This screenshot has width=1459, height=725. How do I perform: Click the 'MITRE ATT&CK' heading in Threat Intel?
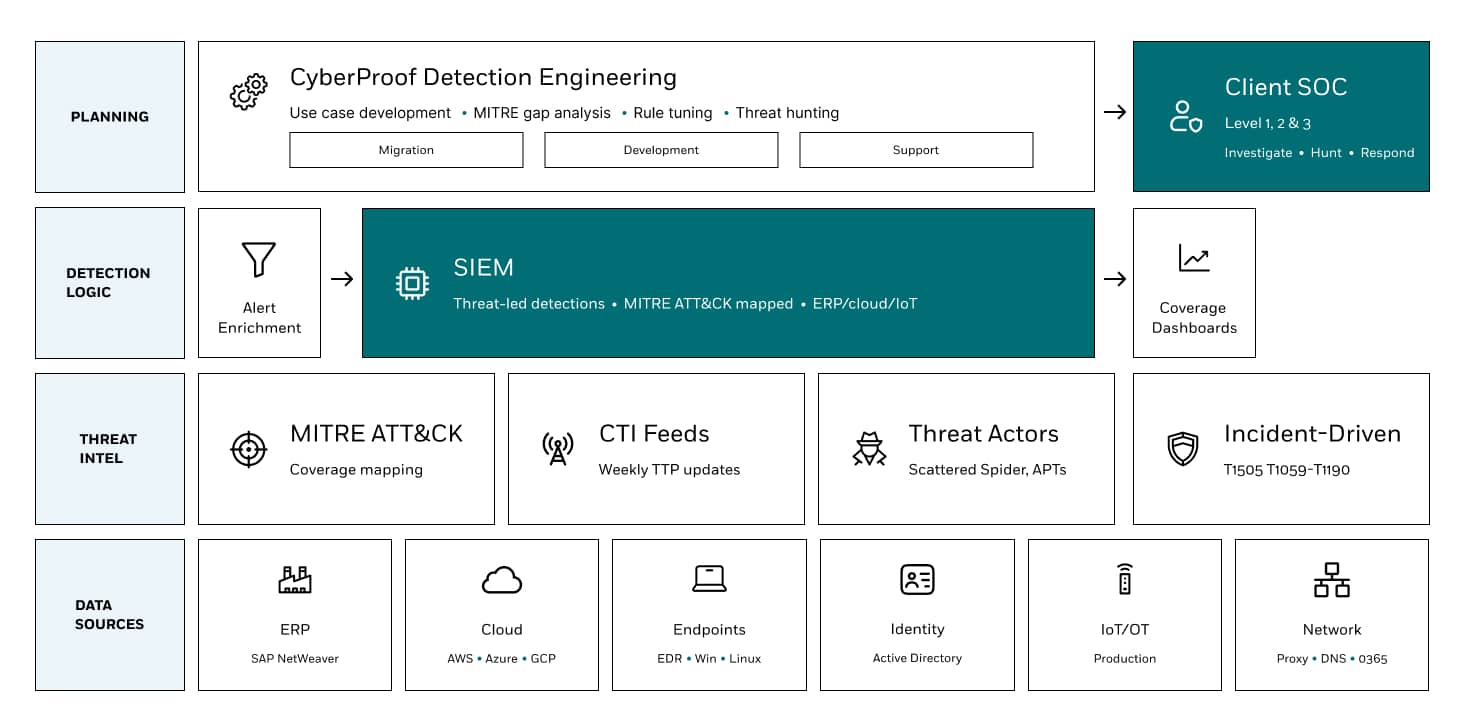pyautogui.click(x=376, y=434)
